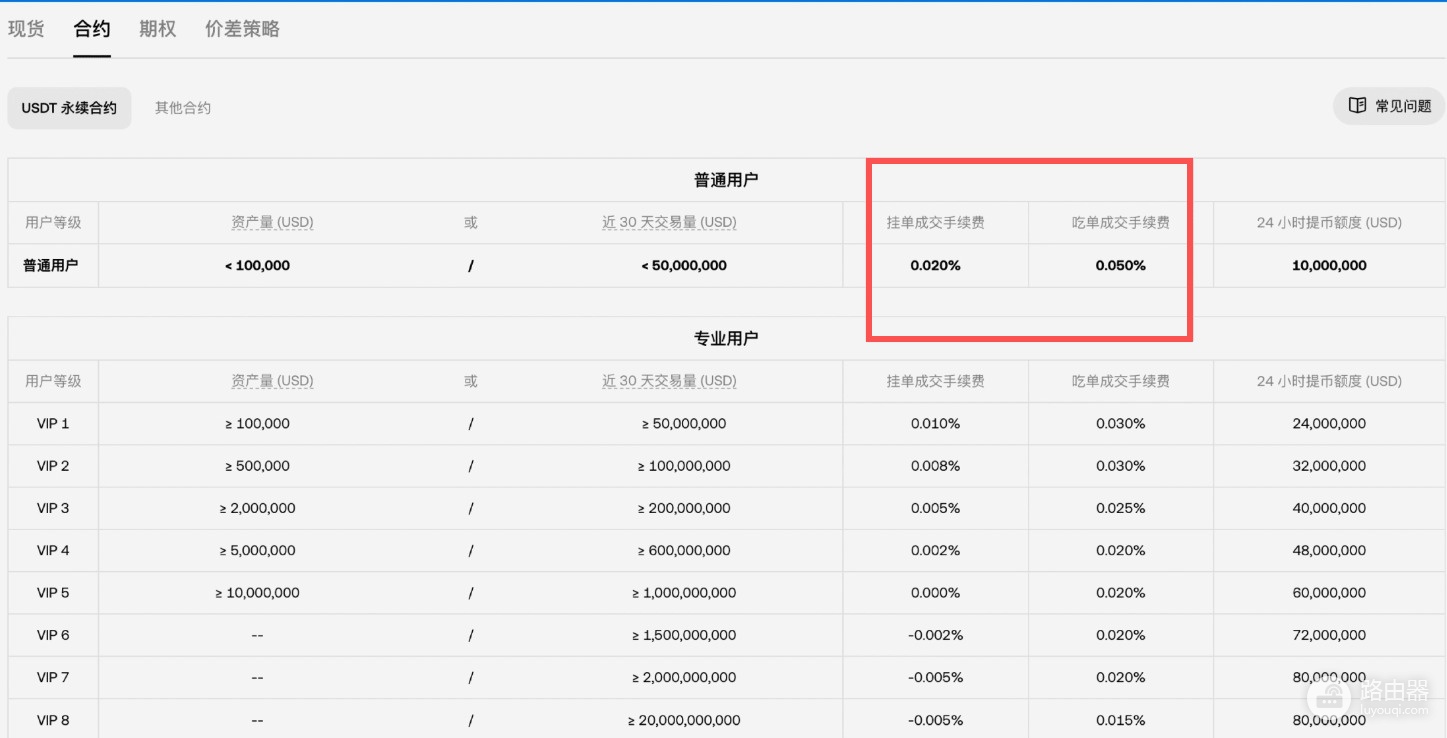Click the 60,000,000 withdrawal limit

click(x=1329, y=593)
